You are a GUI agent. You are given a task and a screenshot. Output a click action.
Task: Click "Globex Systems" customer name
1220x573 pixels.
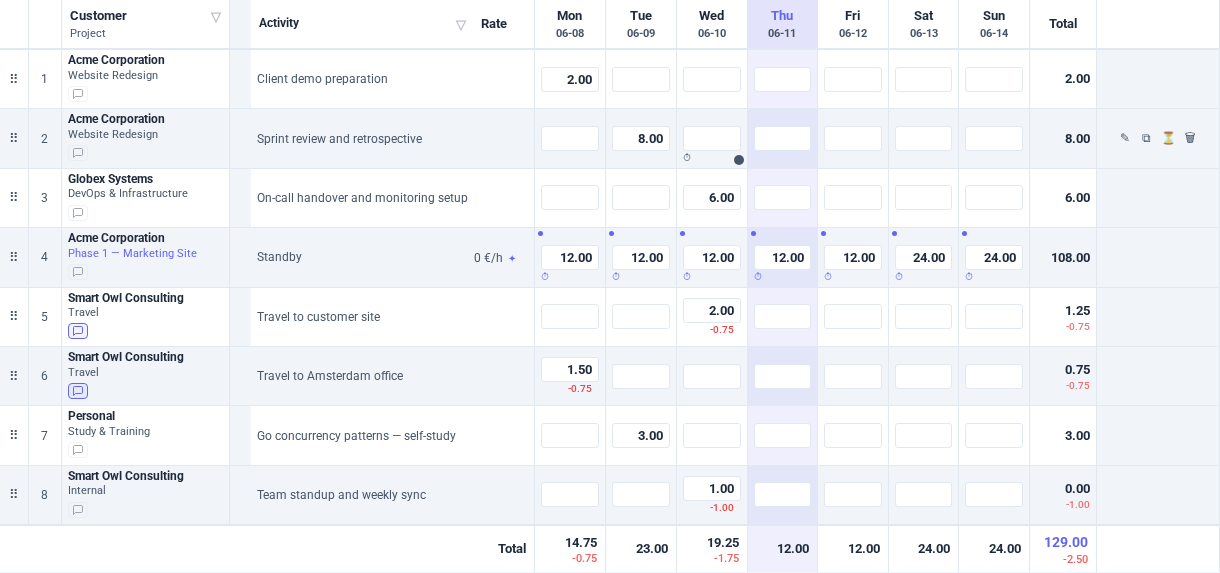click(x=110, y=179)
